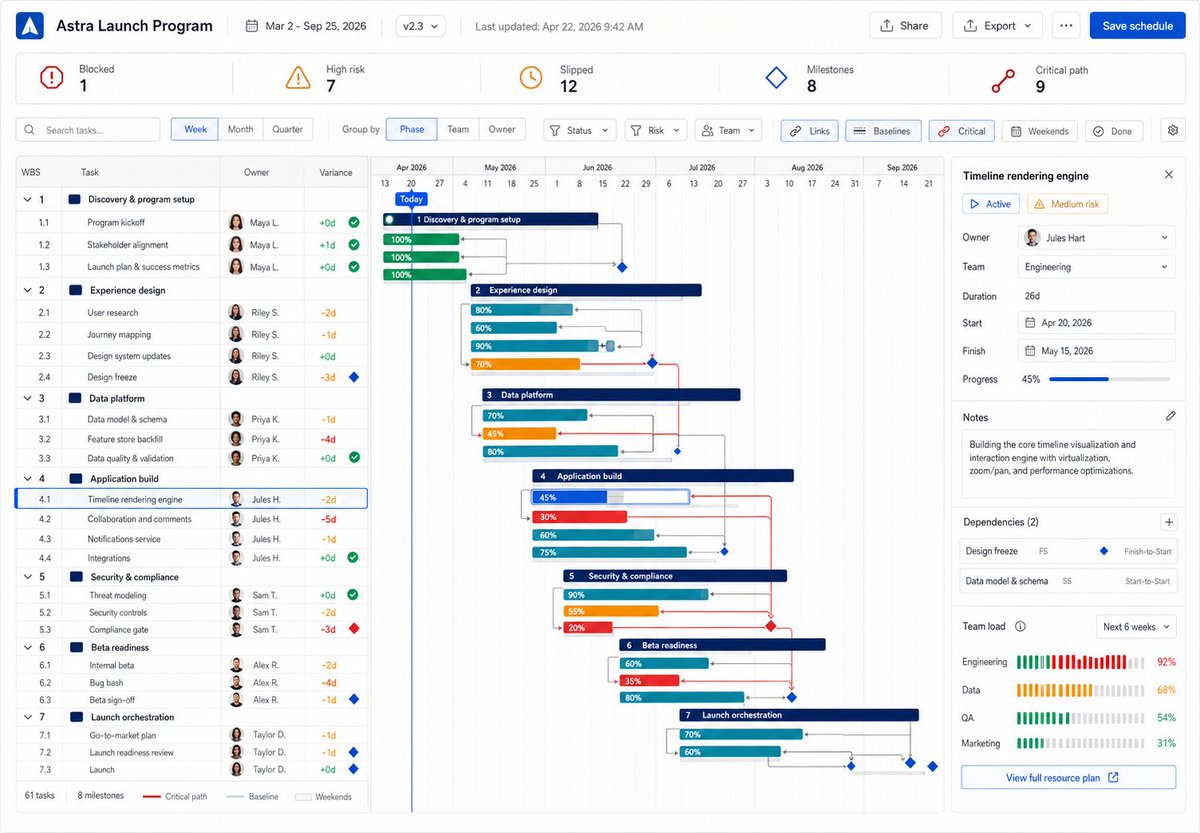Image resolution: width=1200 pixels, height=833 pixels.
Task: Collapse the Discovery & program setup group
Action: 27,199
